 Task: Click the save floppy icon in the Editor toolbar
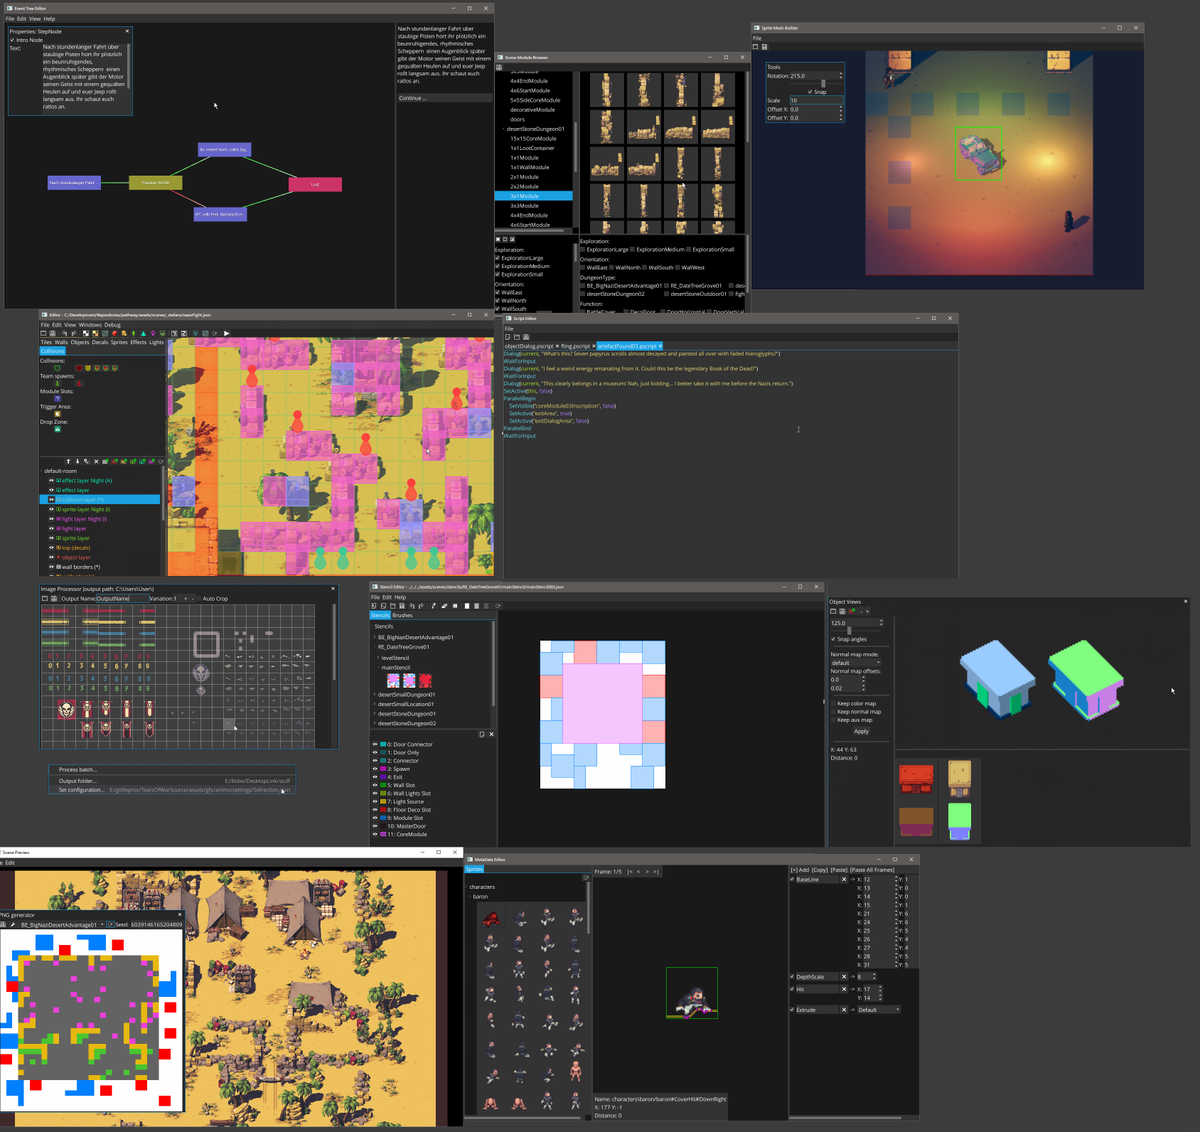[x=53, y=333]
